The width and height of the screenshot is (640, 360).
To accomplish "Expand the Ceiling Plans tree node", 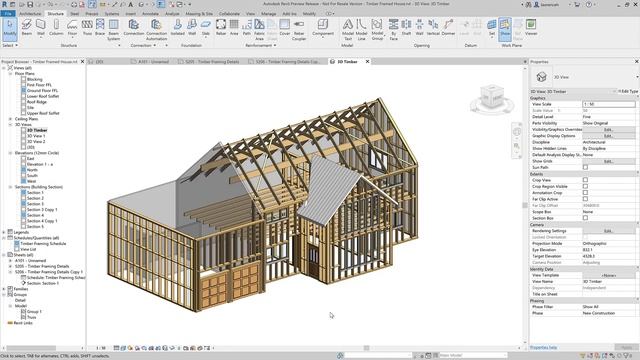I will pos(10,119).
